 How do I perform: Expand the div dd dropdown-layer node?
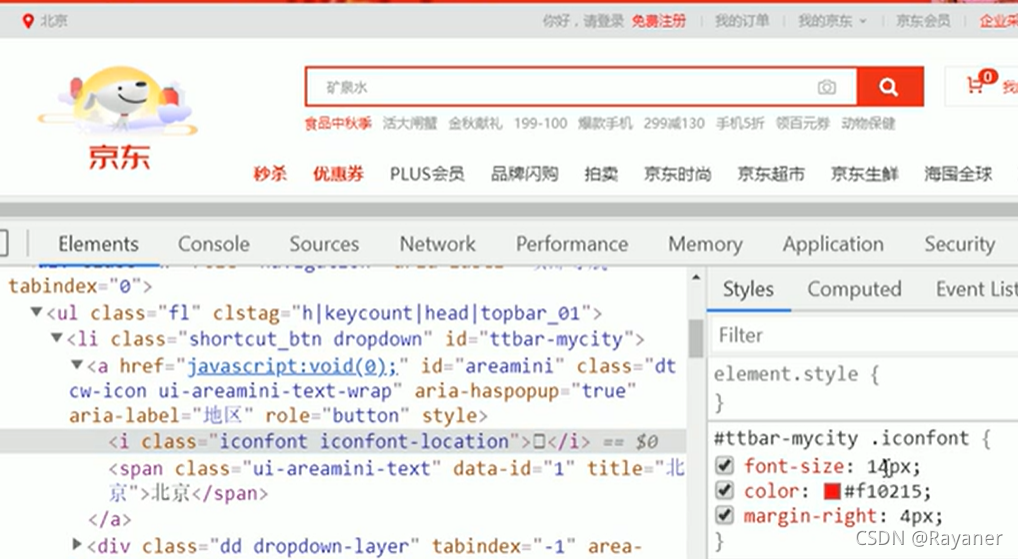(77, 544)
